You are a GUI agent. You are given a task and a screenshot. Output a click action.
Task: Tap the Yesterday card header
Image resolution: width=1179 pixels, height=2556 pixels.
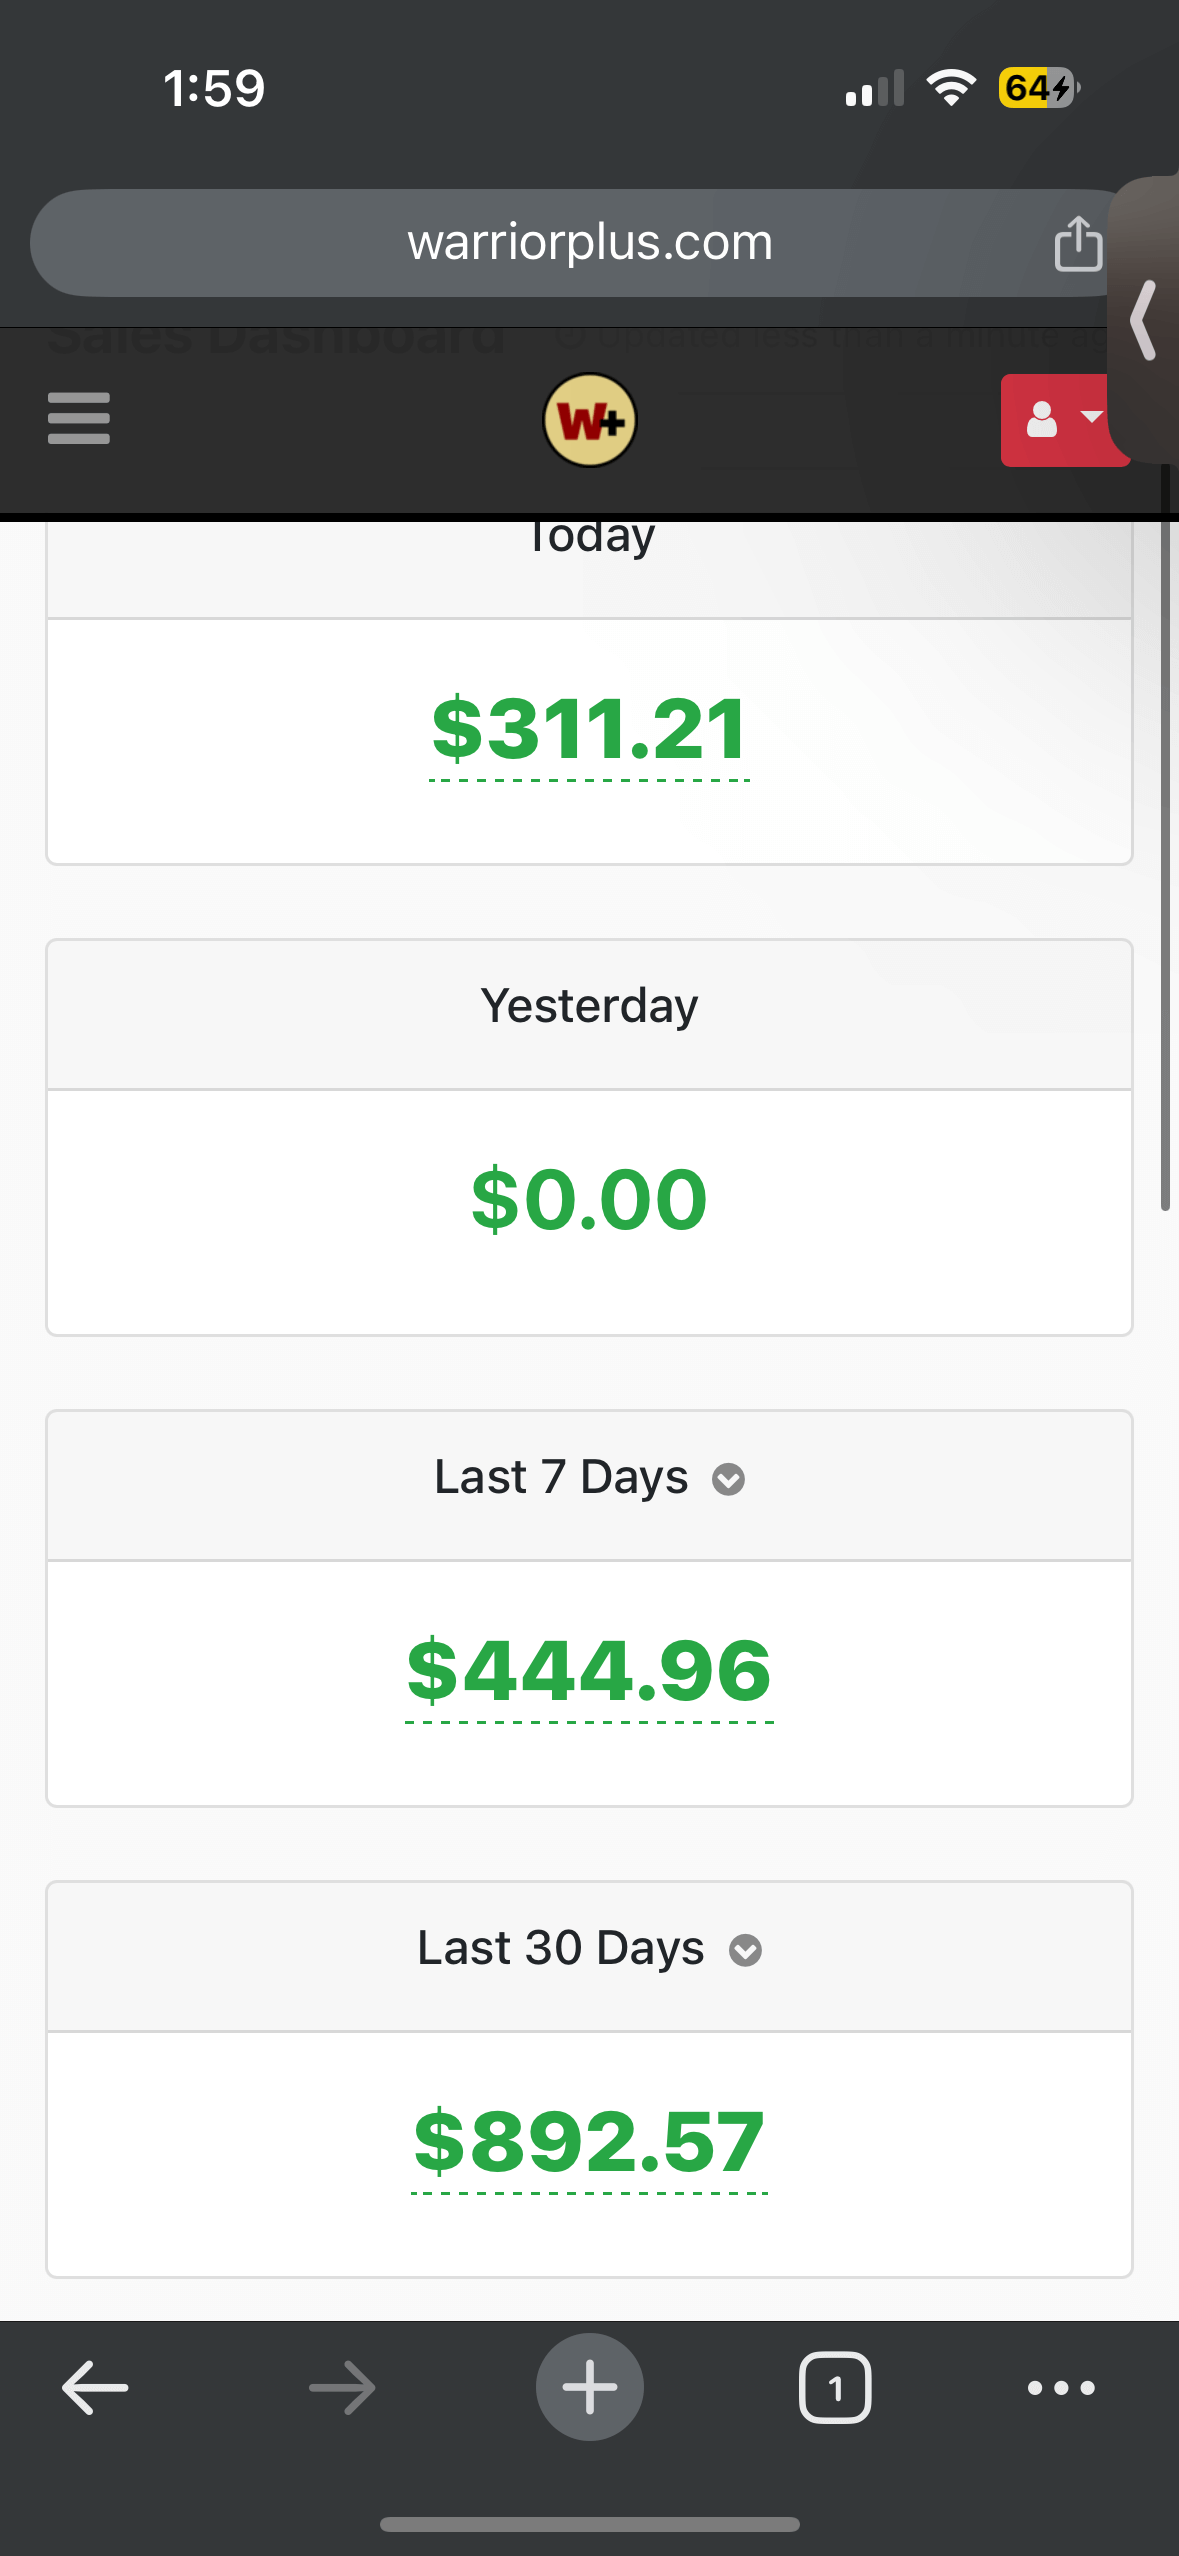[589, 1006]
